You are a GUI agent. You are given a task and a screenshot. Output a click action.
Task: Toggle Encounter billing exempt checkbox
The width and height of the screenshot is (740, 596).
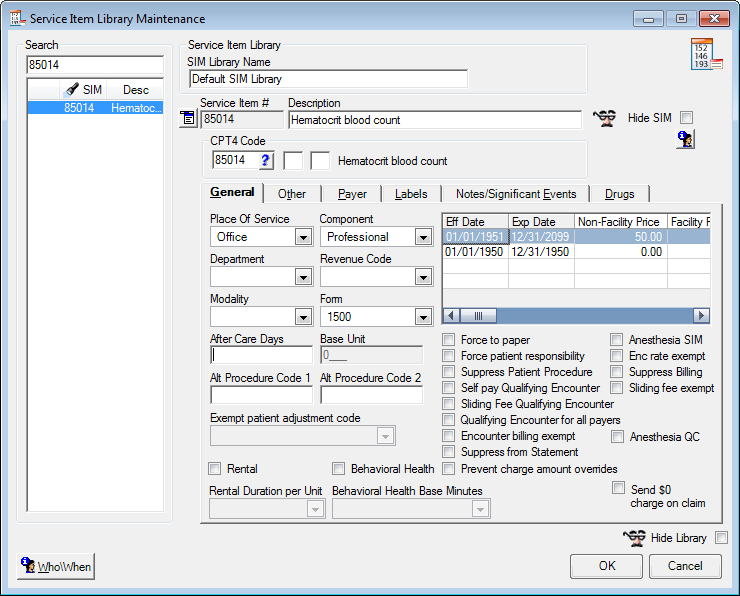pyautogui.click(x=449, y=436)
